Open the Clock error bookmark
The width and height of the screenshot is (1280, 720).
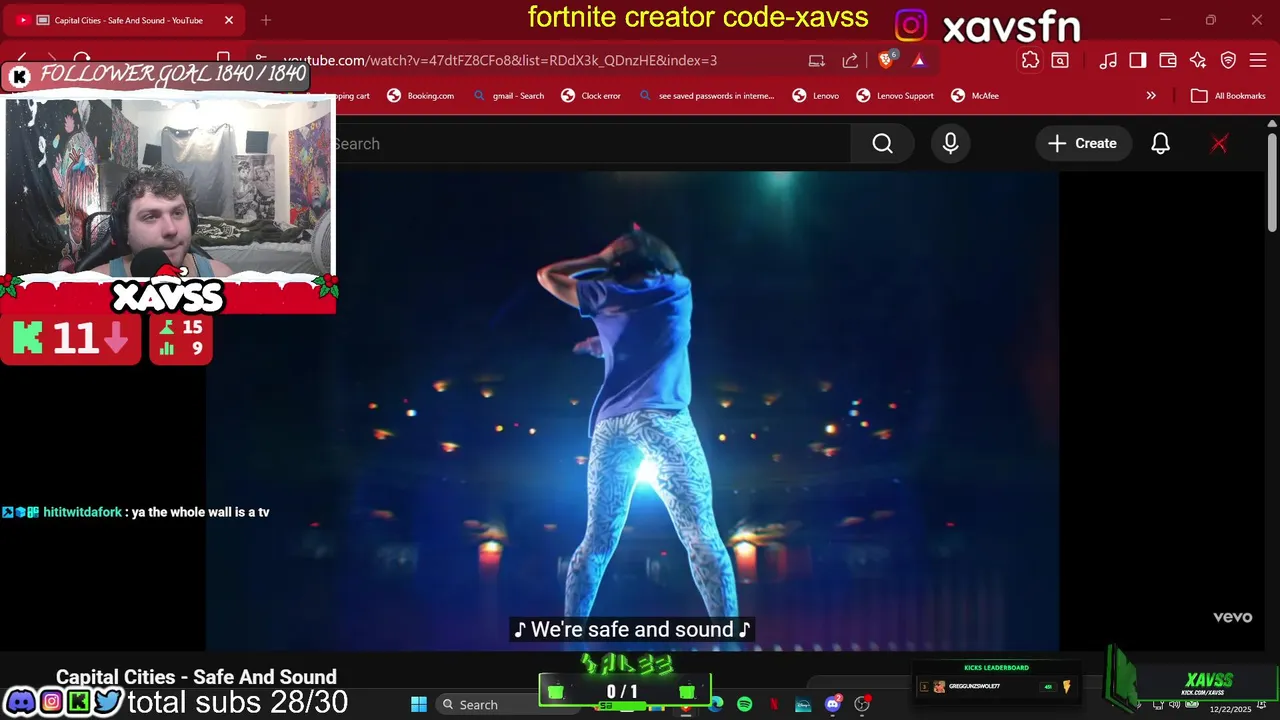point(591,96)
